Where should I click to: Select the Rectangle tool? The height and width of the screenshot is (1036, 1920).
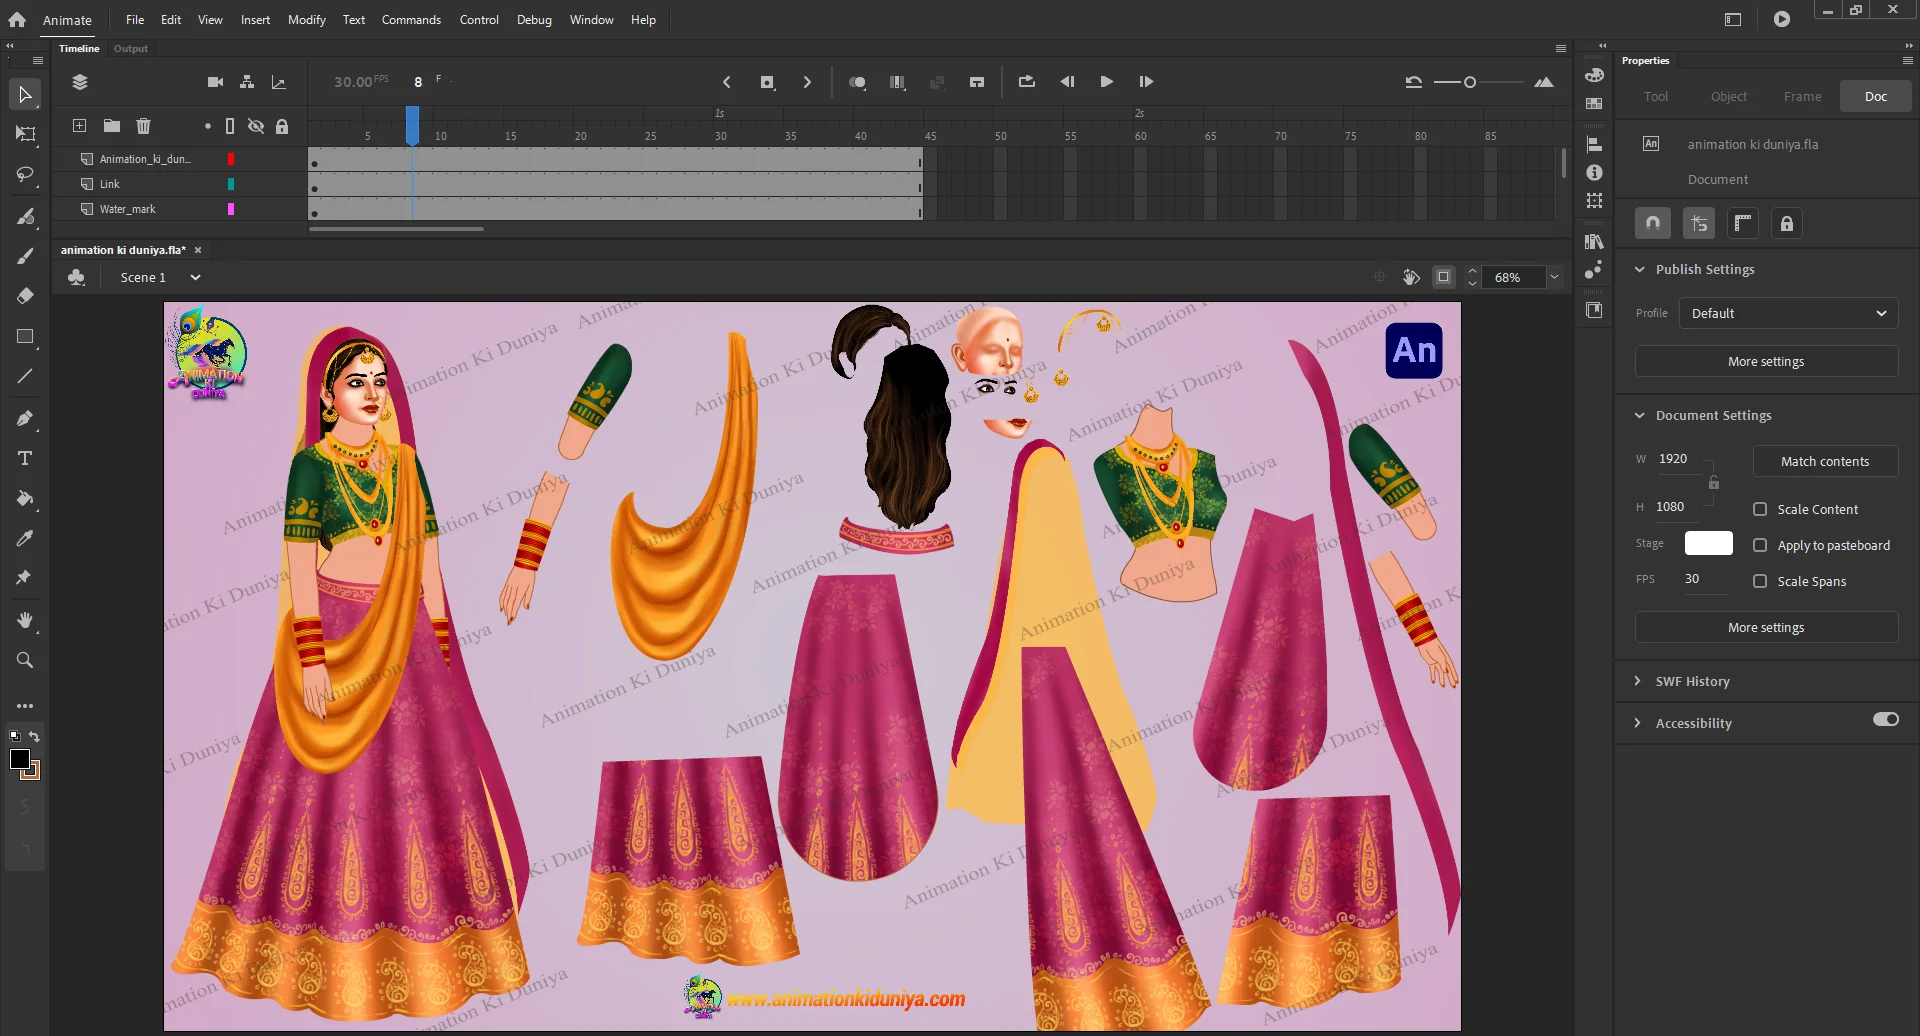[x=25, y=337]
